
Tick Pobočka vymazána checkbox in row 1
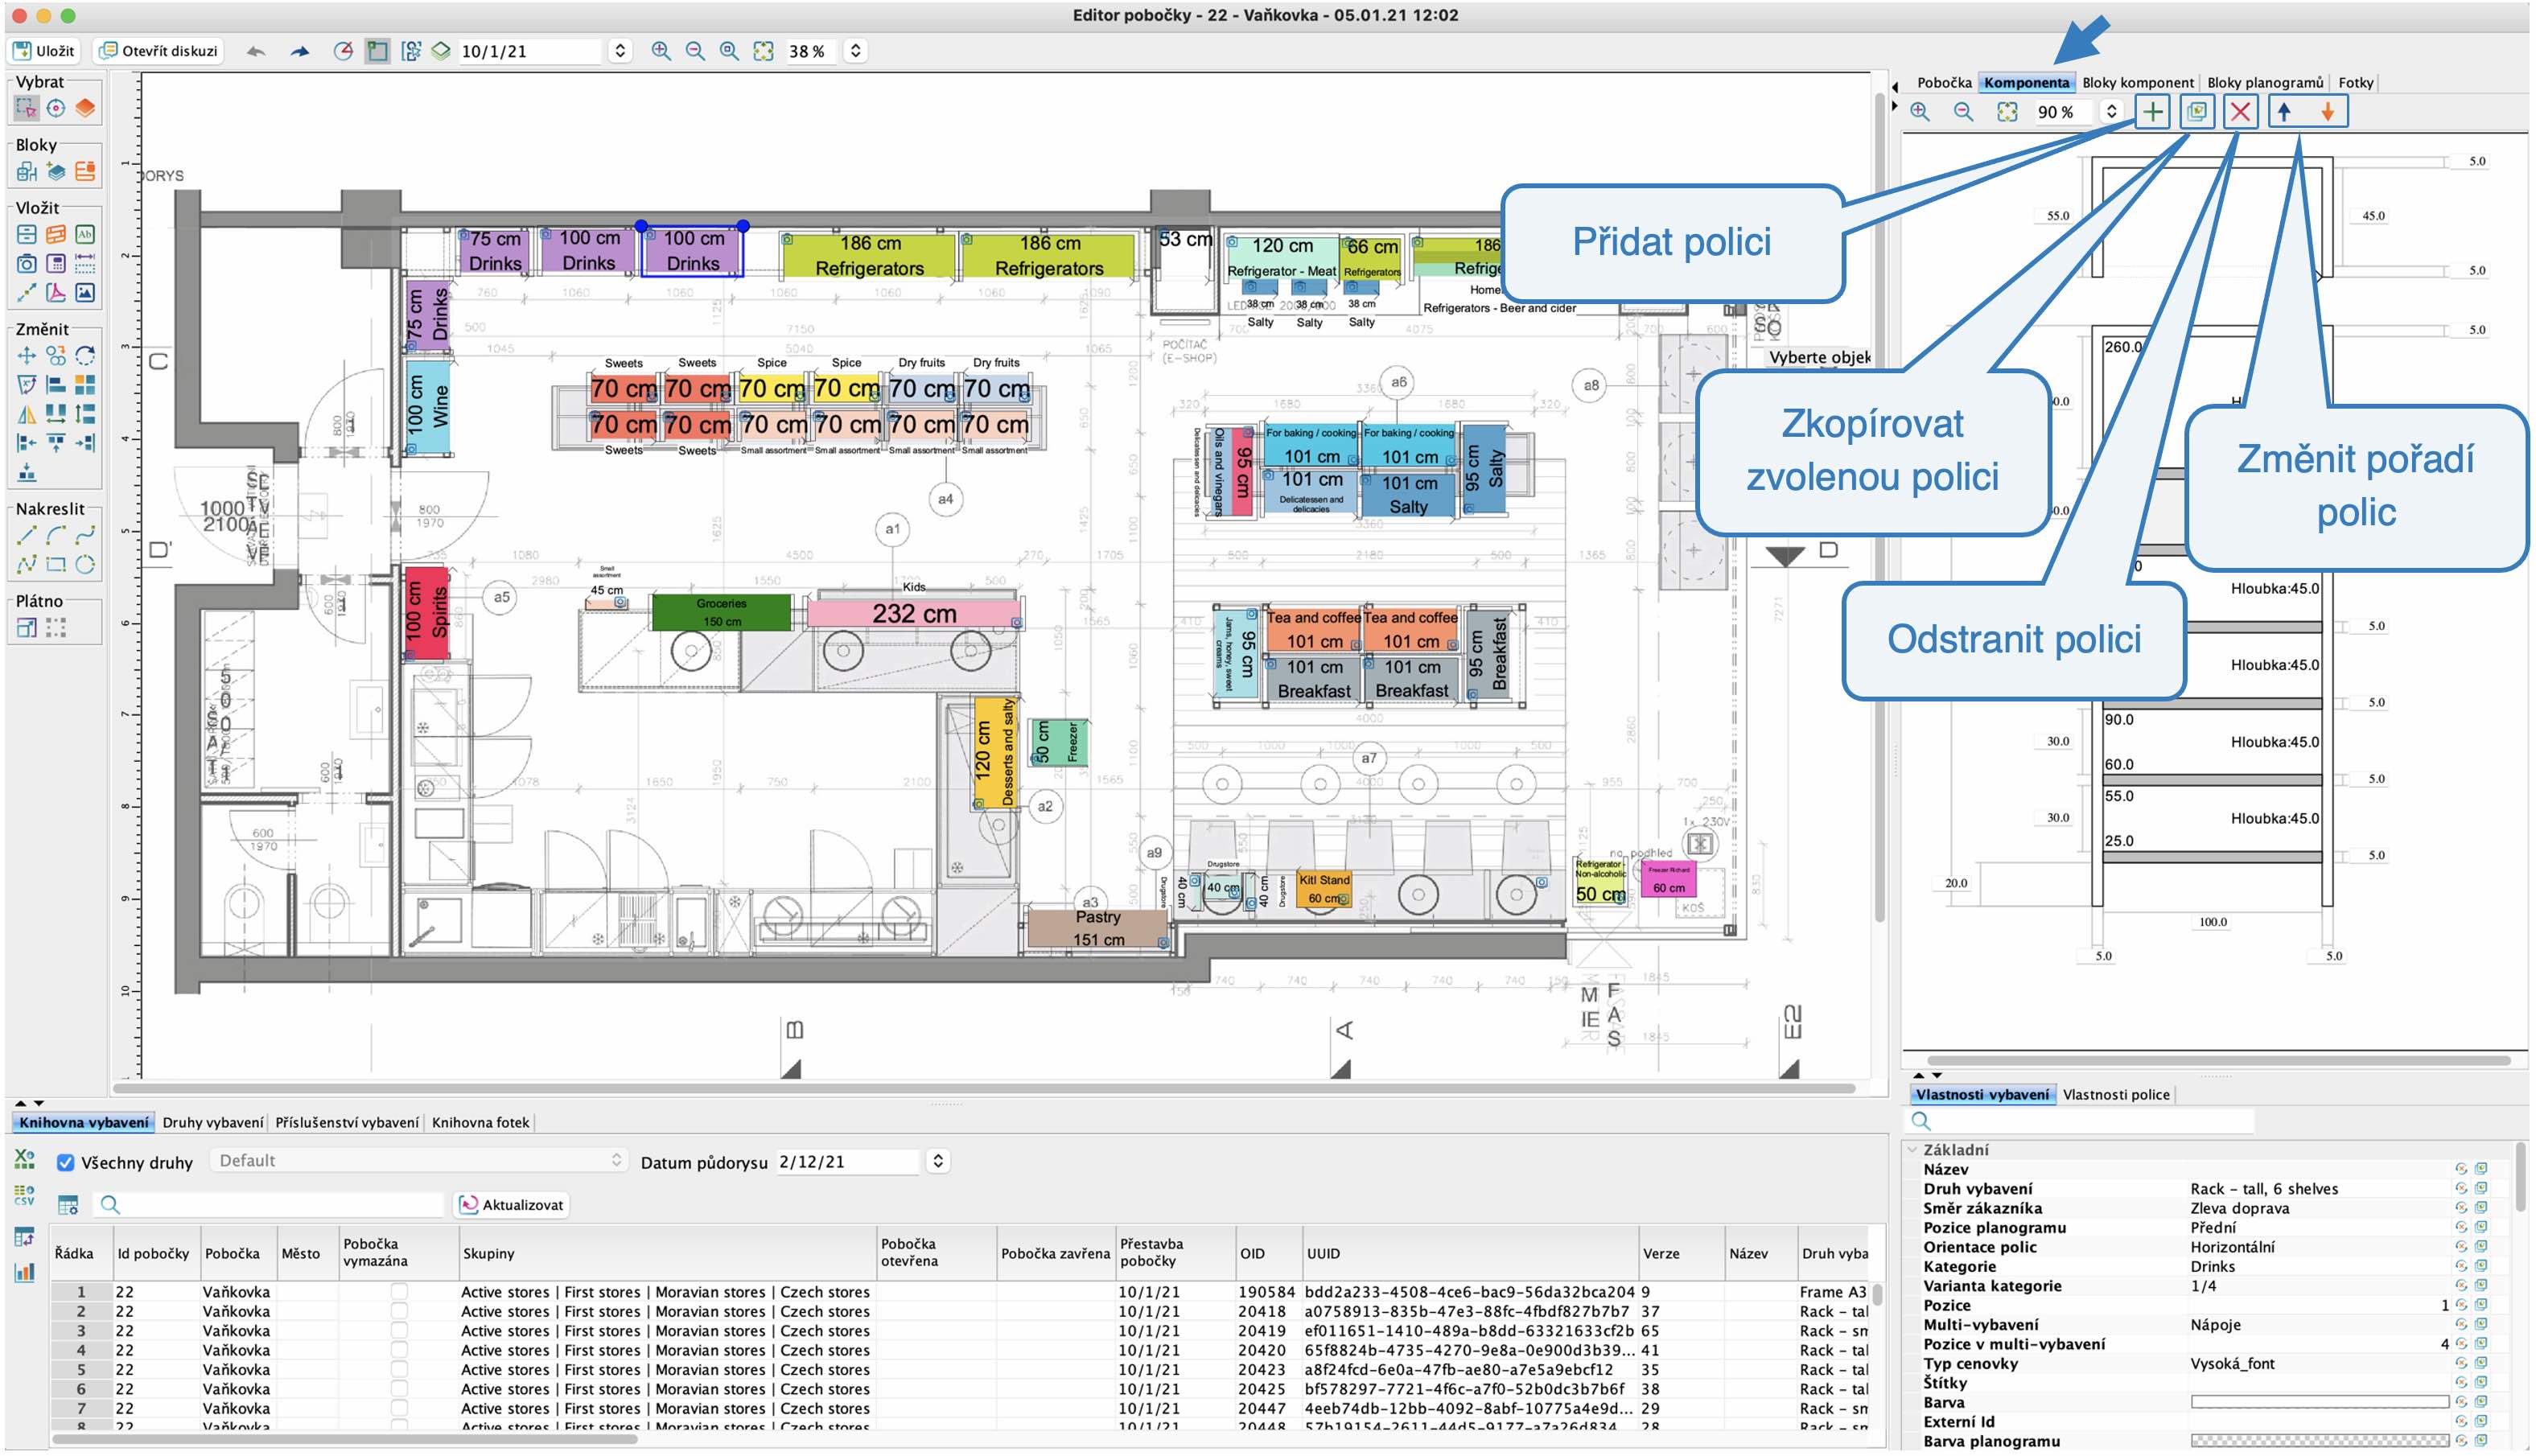click(x=399, y=1292)
